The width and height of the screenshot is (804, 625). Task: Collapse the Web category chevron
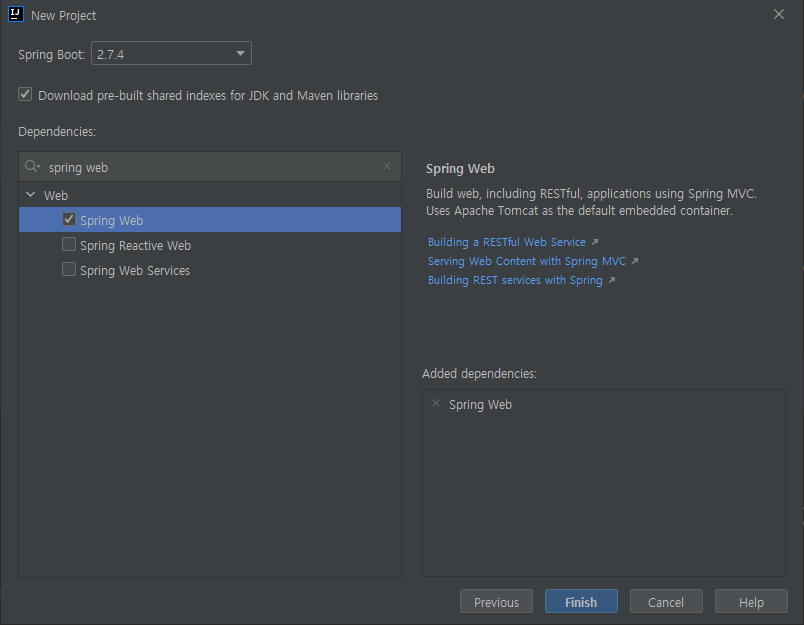(31, 194)
